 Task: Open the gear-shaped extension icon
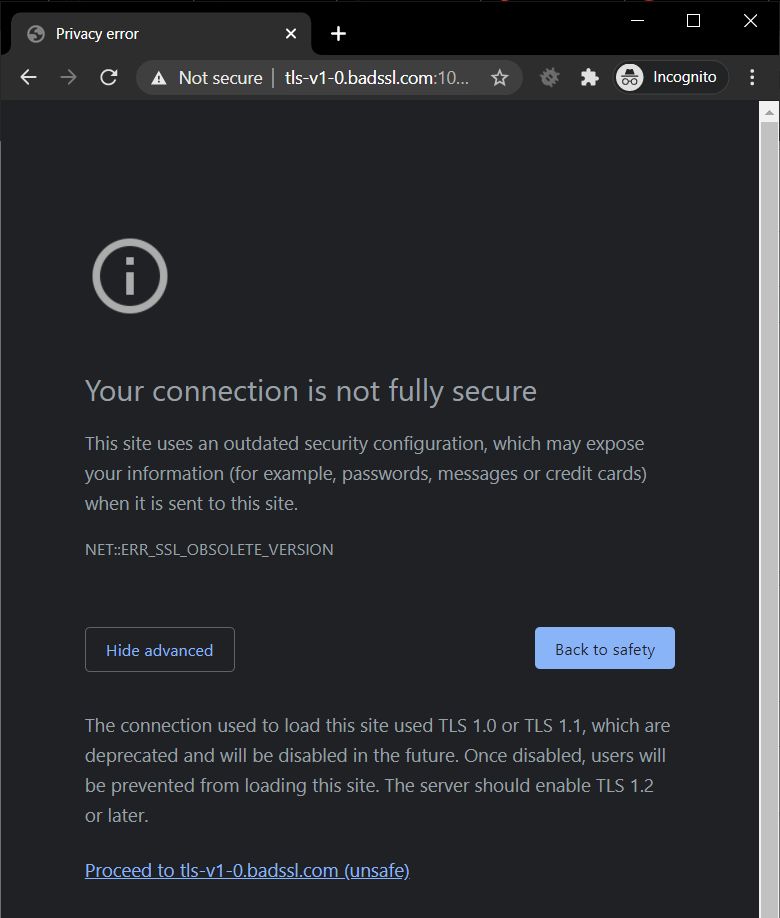tap(549, 77)
